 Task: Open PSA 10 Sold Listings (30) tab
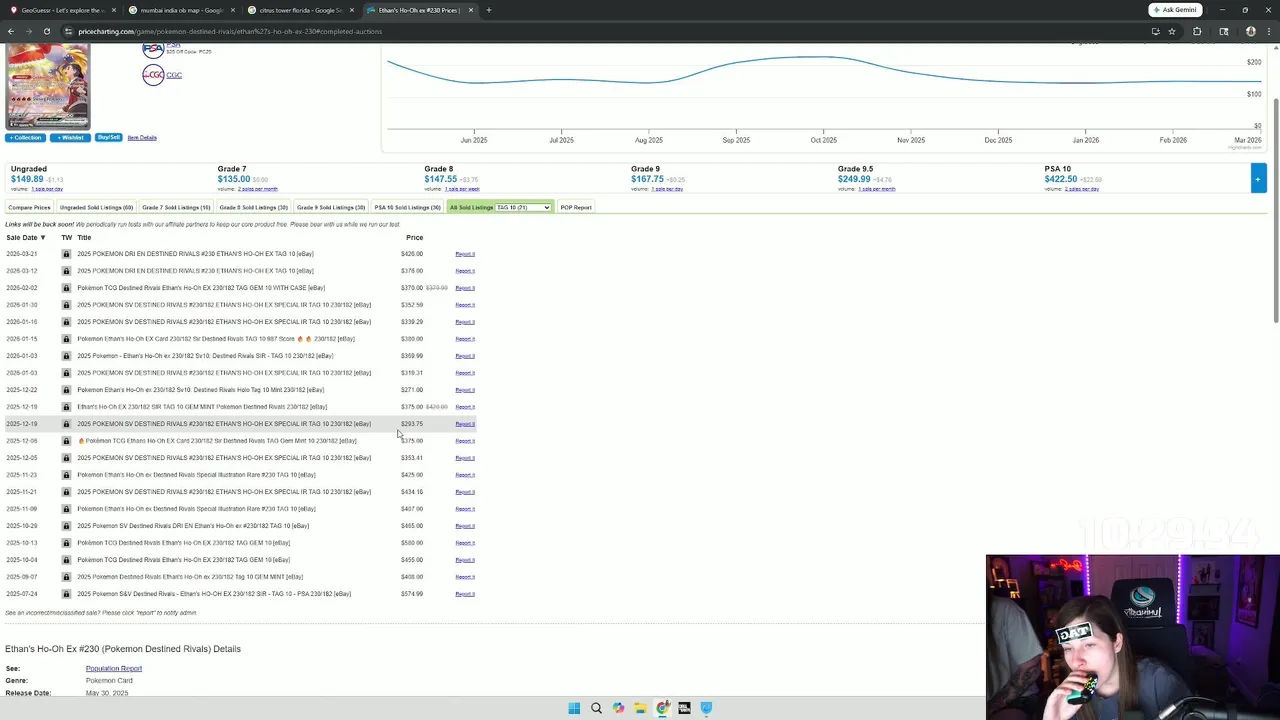[408, 207]
